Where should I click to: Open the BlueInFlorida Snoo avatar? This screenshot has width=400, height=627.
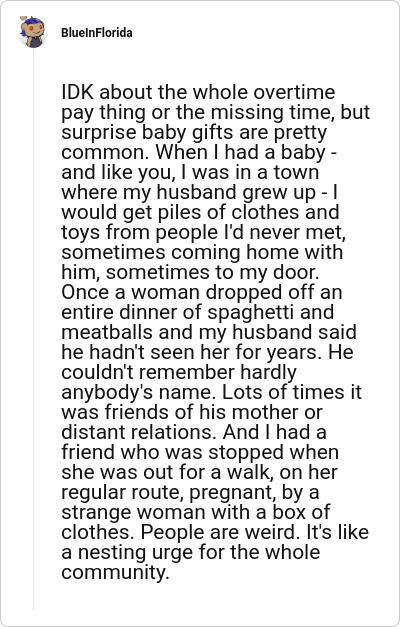tap(33, 32)
